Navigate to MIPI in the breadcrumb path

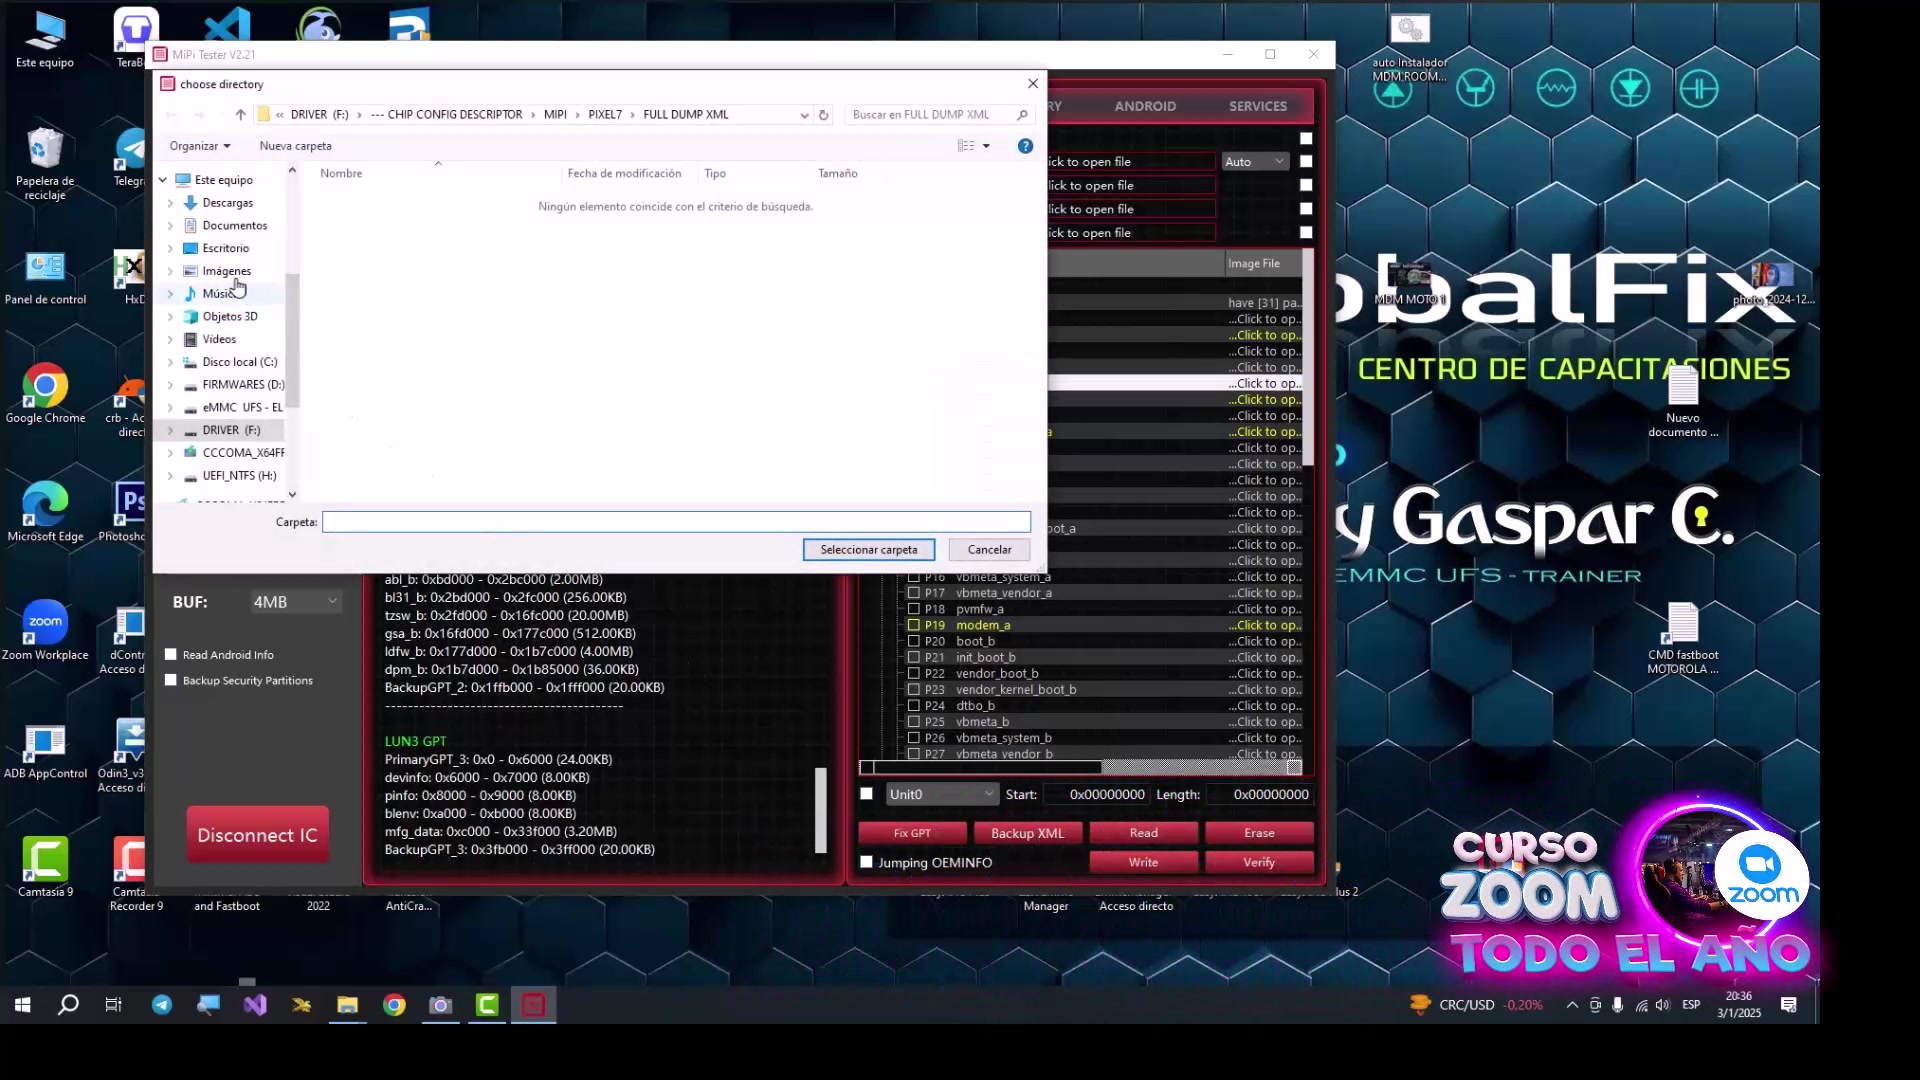555,115
